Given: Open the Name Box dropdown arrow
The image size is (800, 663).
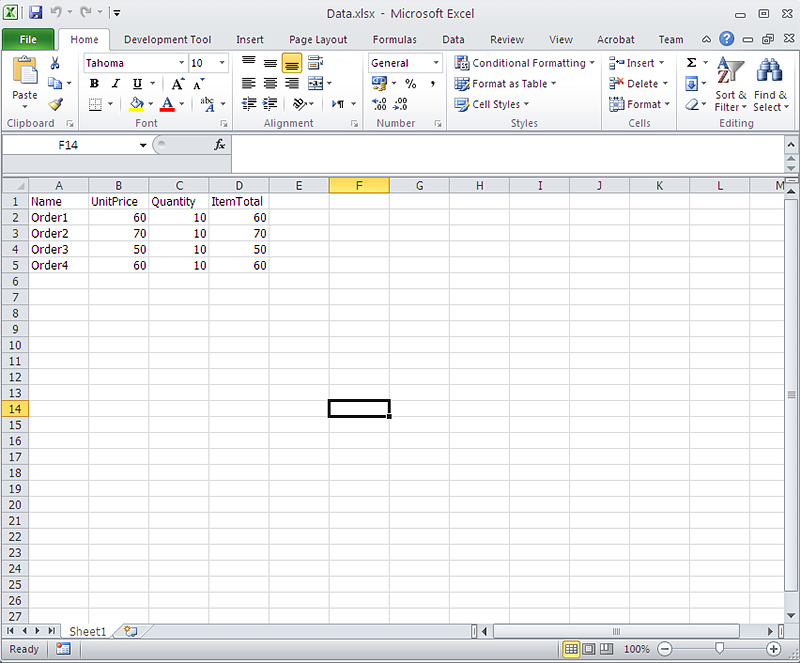Looking at the screenshot, I should 143,145.
